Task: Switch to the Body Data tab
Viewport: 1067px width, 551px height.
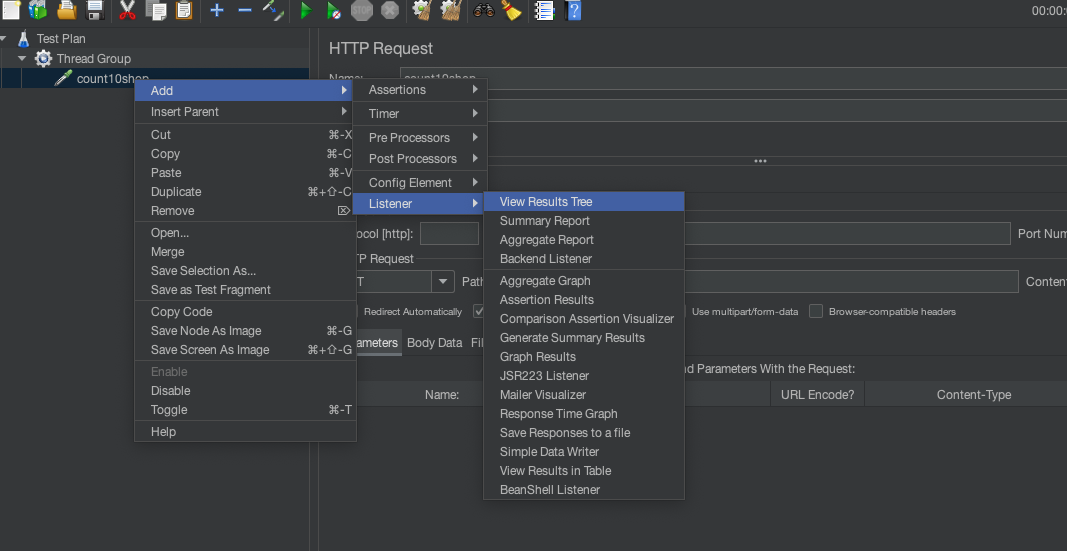Action: pyautogui.click(x=434, y=343)
